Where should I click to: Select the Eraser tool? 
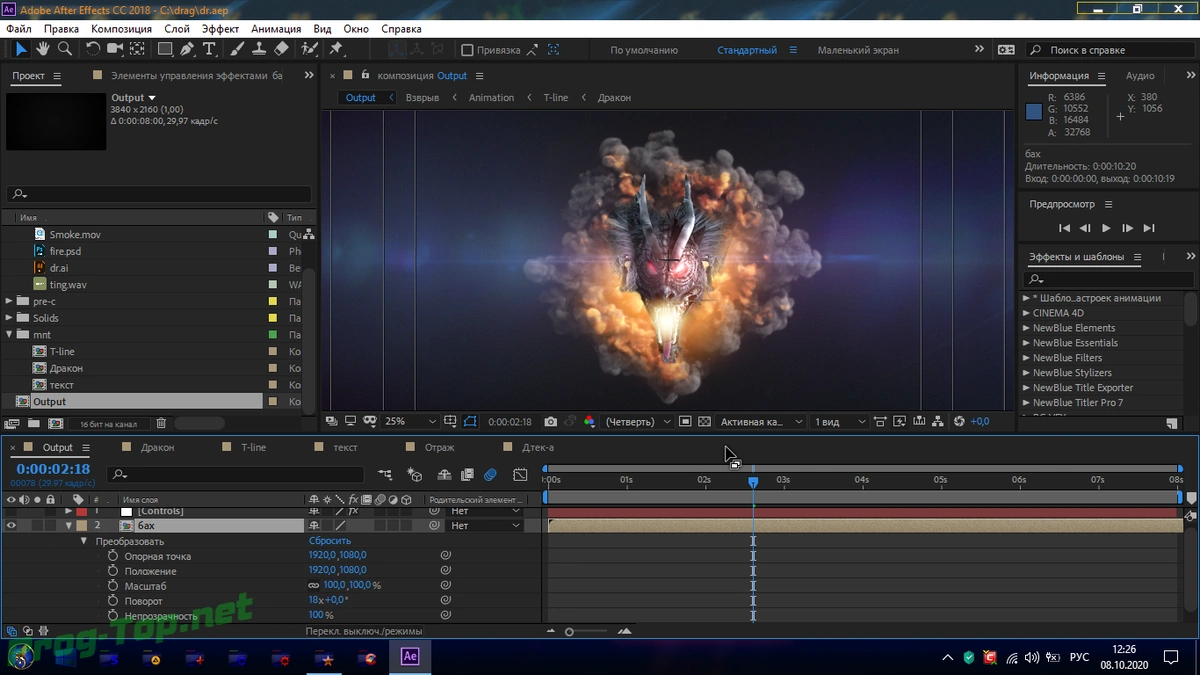point(281,49)
